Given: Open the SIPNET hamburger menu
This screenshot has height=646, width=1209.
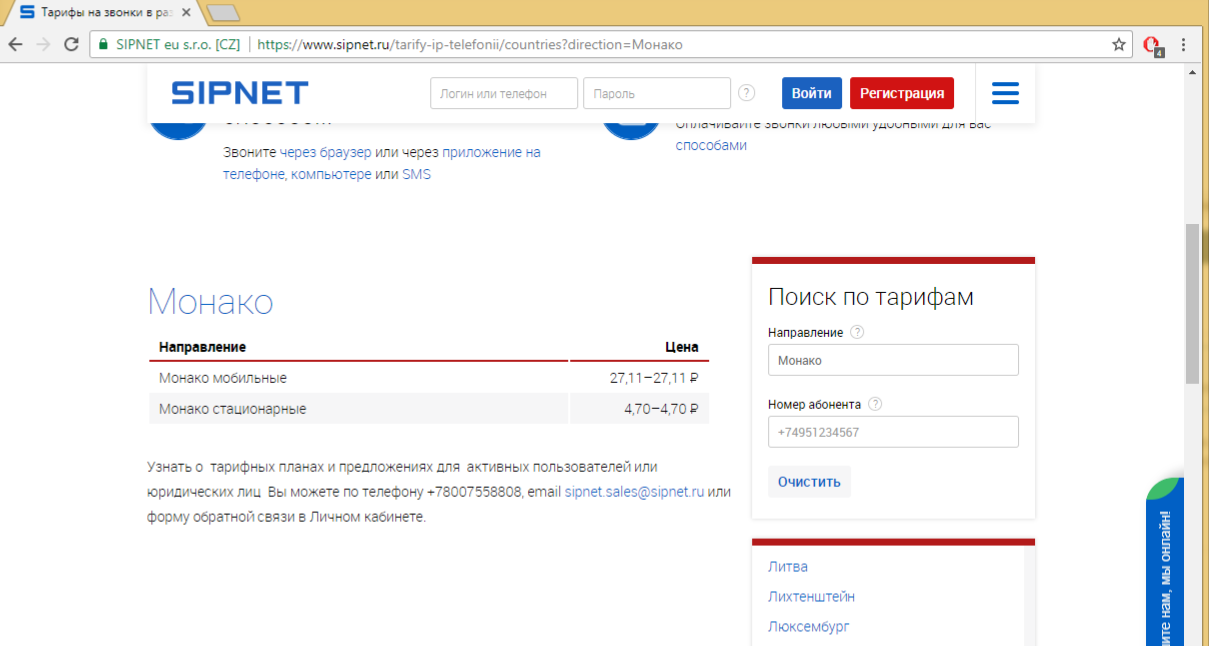Looking at the screenshot, I should pos(1005,93).
